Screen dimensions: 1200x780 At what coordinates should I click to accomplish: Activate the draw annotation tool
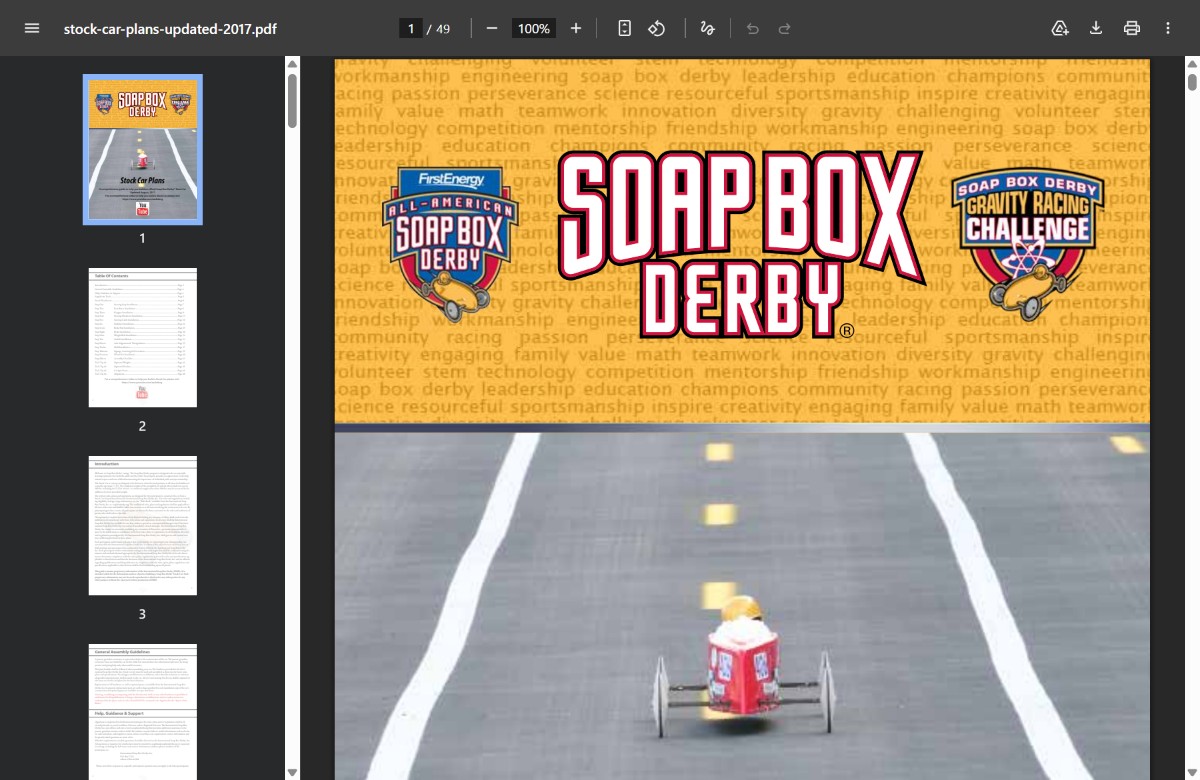pyautogui.click(x=708, y=28)
